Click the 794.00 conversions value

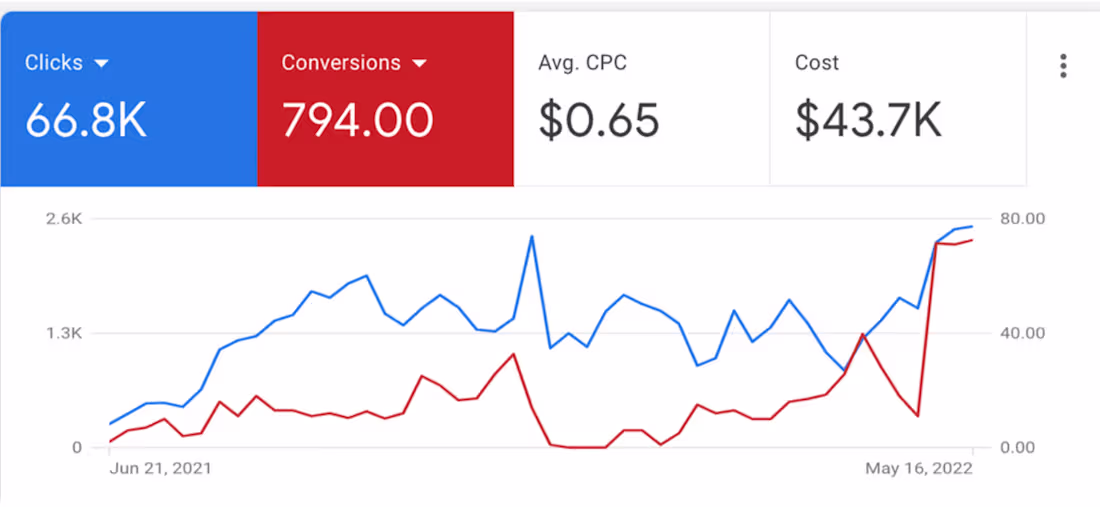coord(358,119)
